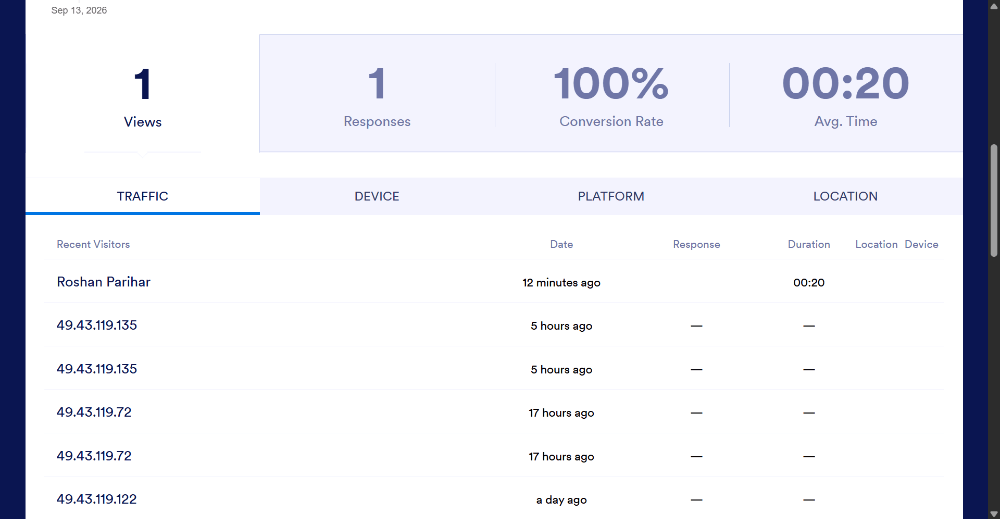Click the Sep 13, 2026 date text
Viewport: 1000px width, 519px height.
79,10
